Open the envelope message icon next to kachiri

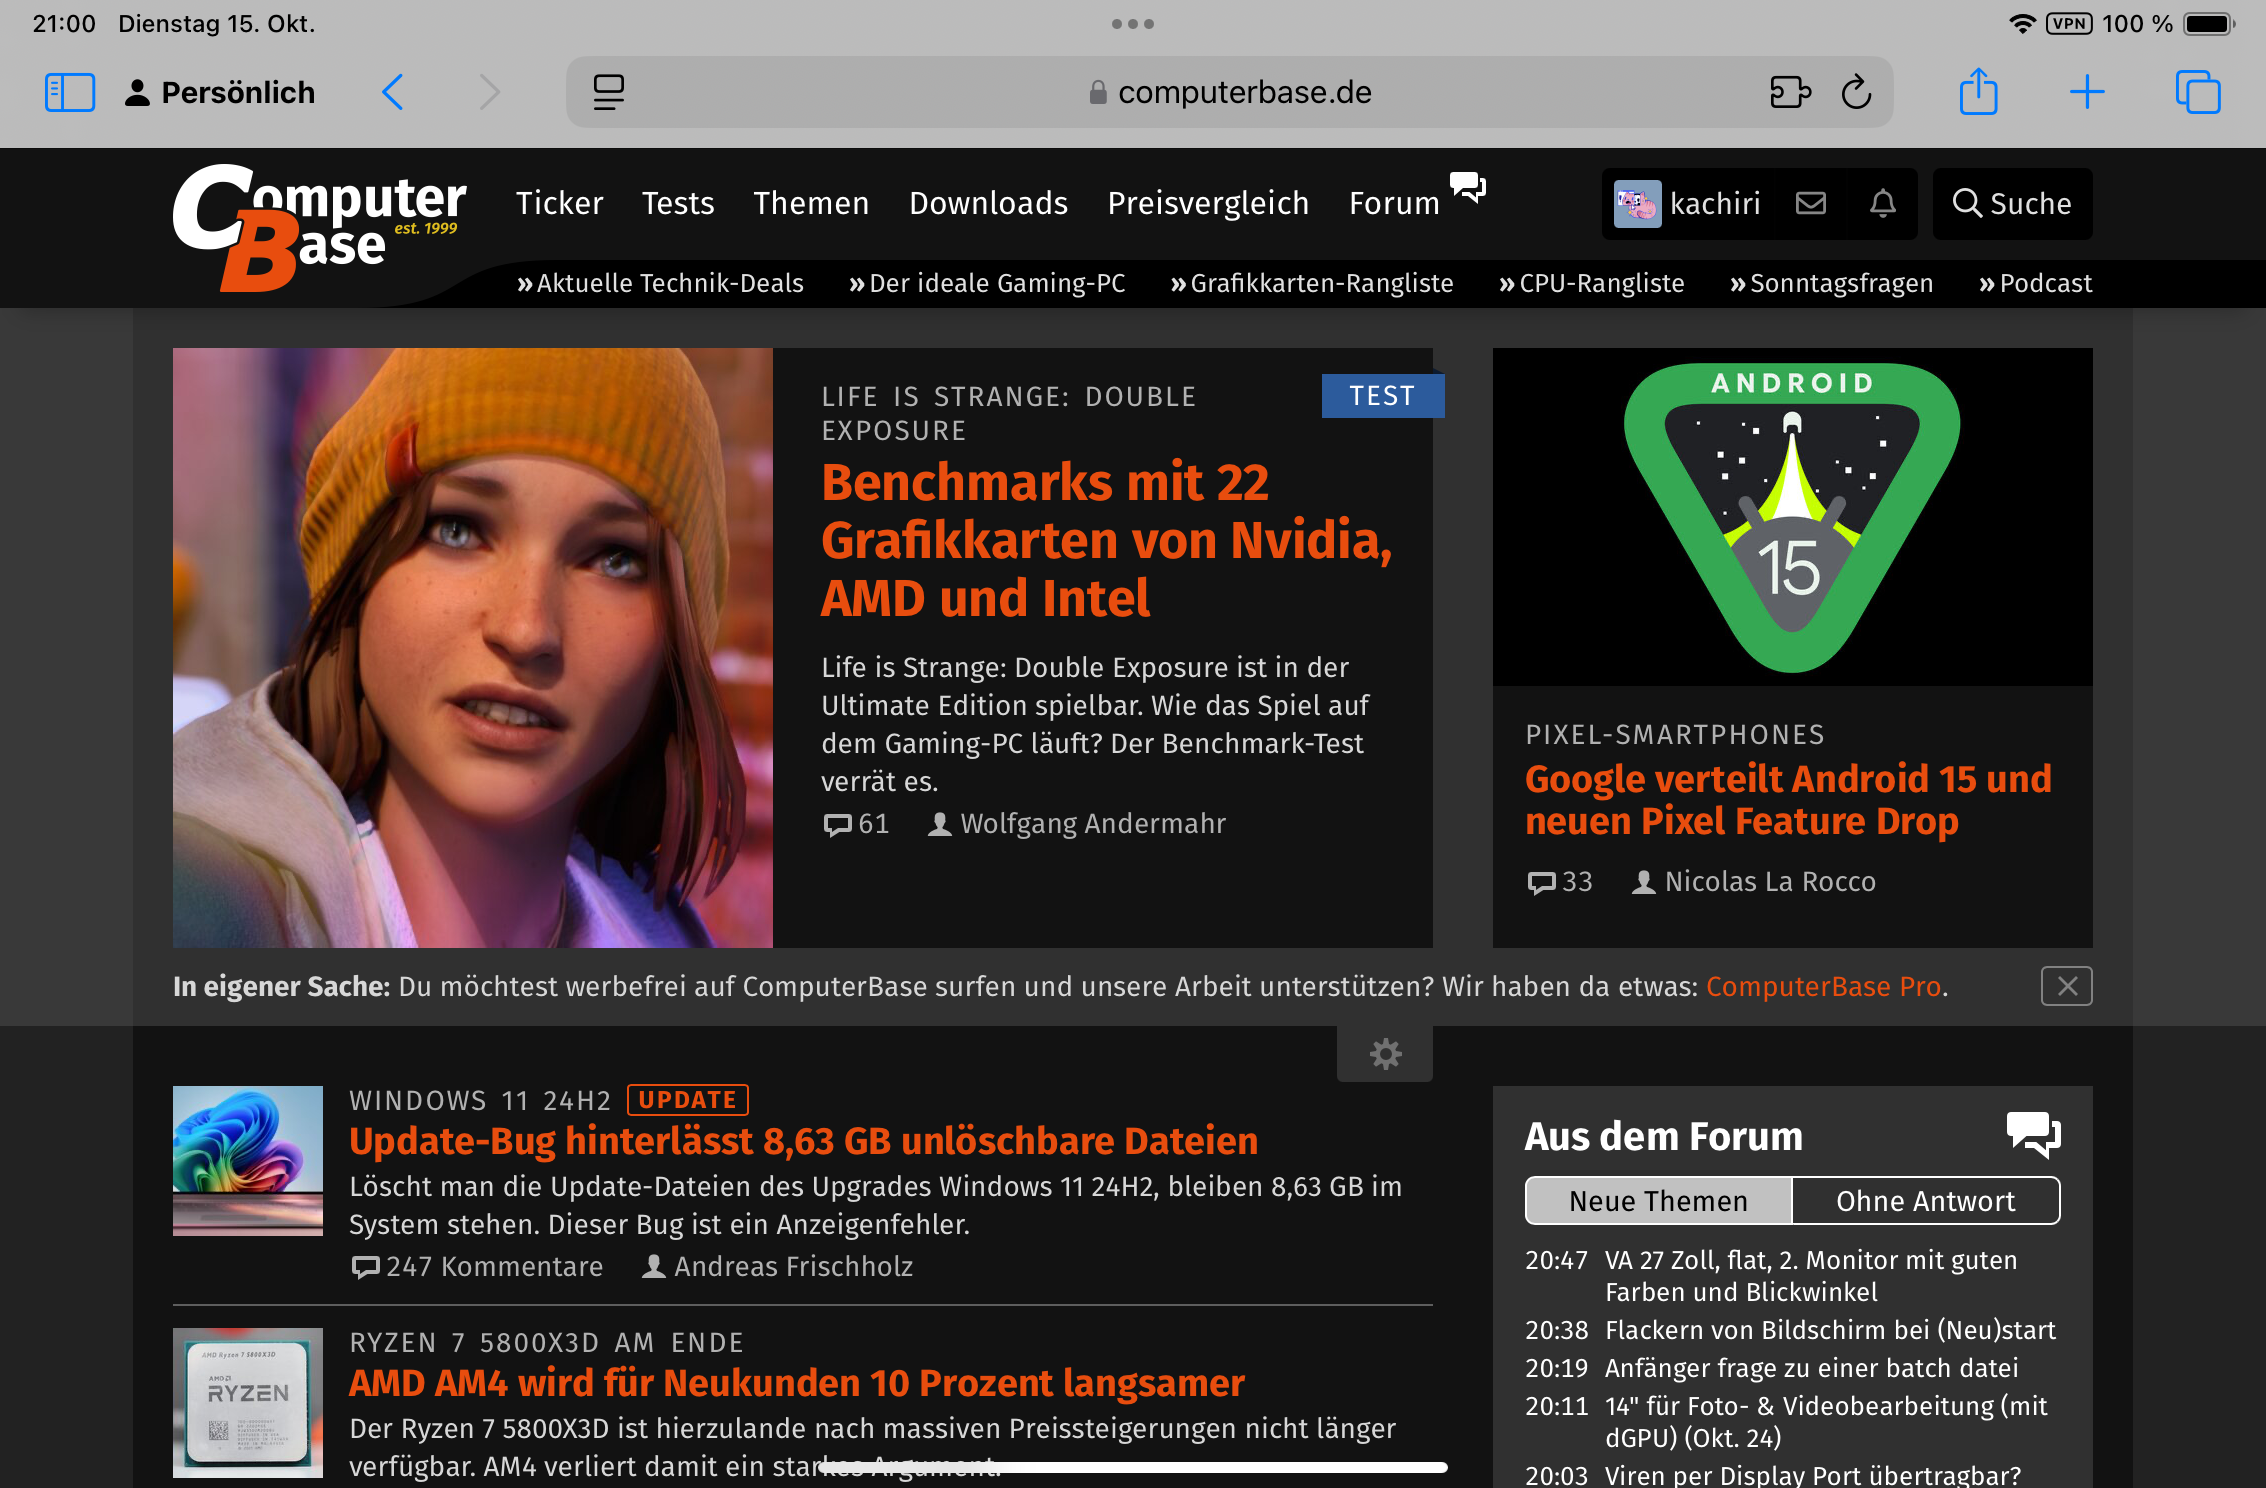(1810, 203)
